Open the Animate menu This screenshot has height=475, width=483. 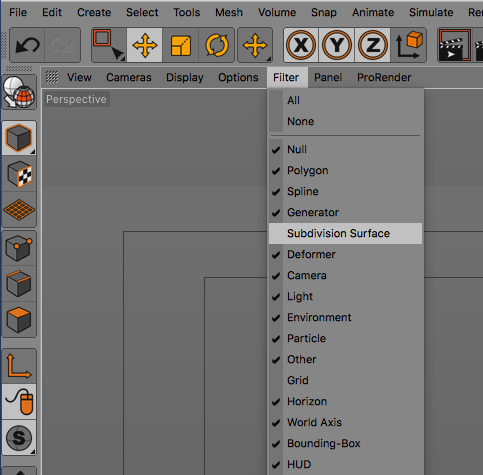[x=373, y=12]
